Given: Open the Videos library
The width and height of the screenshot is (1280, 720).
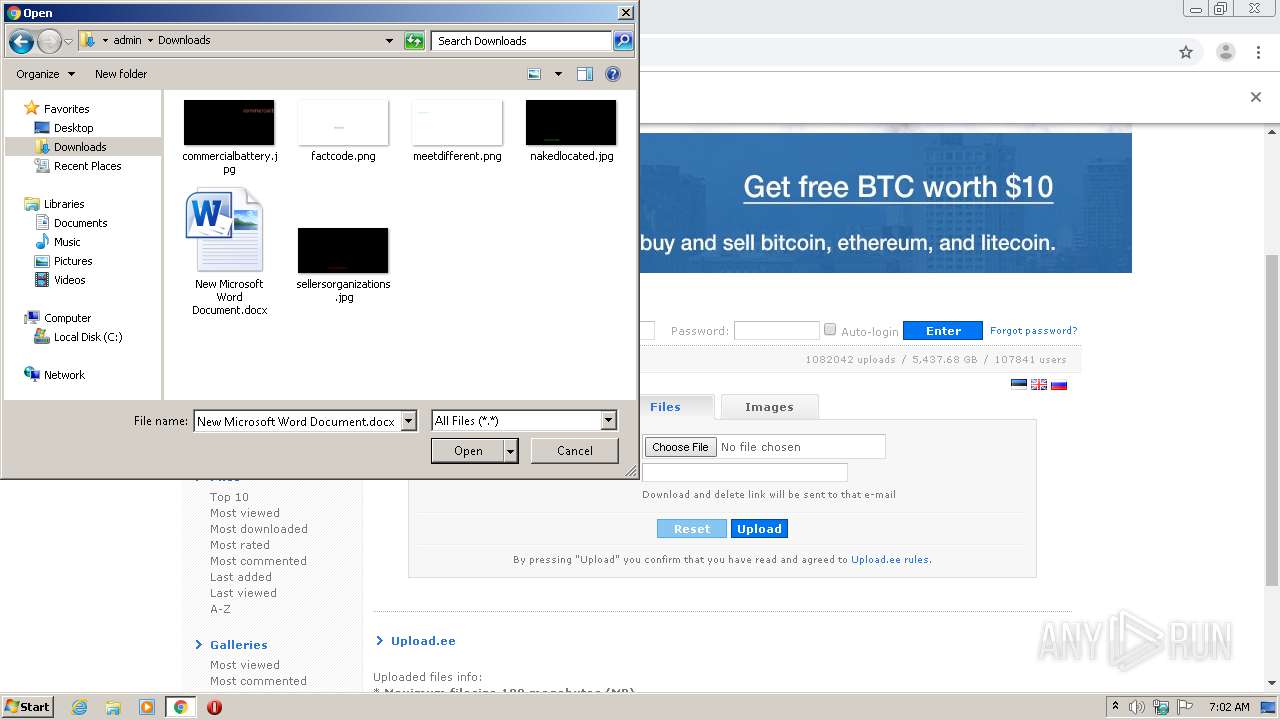Looking at the screenshot, I should (x=60, y=280).
